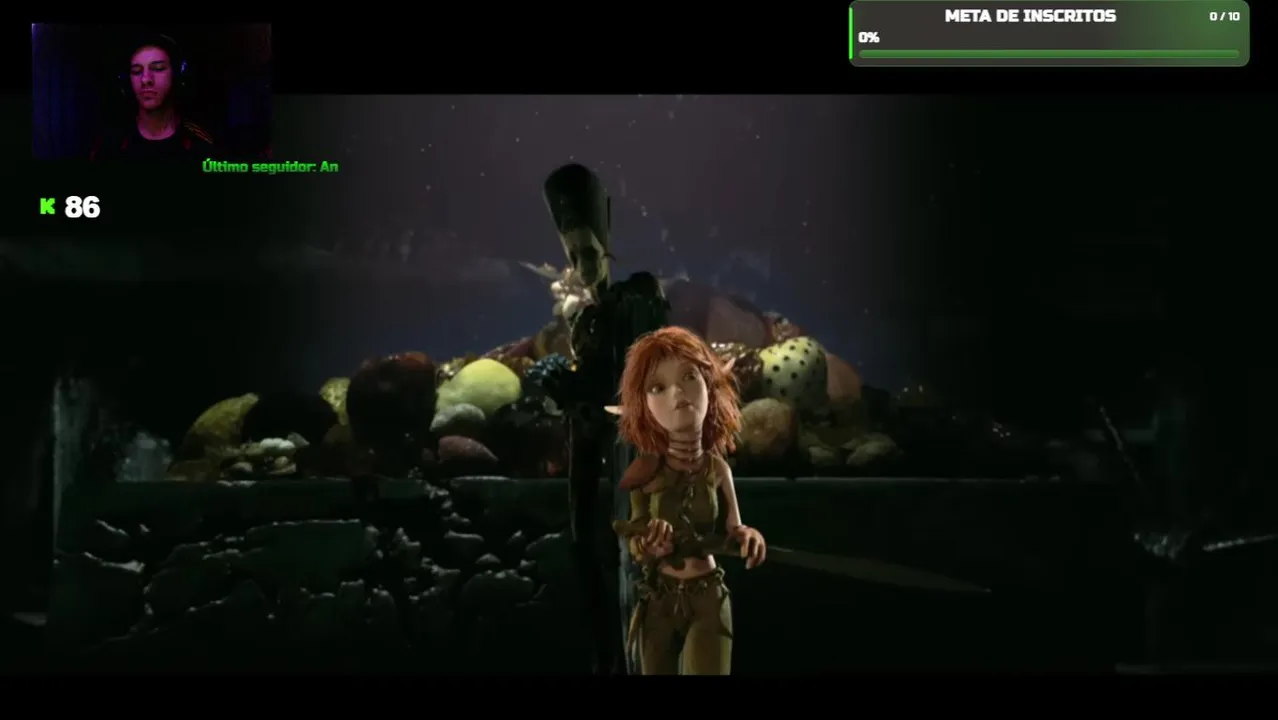Click the 'Último seguidor: An' label
The image size is (1278, 720).
(x=270, y=167)
